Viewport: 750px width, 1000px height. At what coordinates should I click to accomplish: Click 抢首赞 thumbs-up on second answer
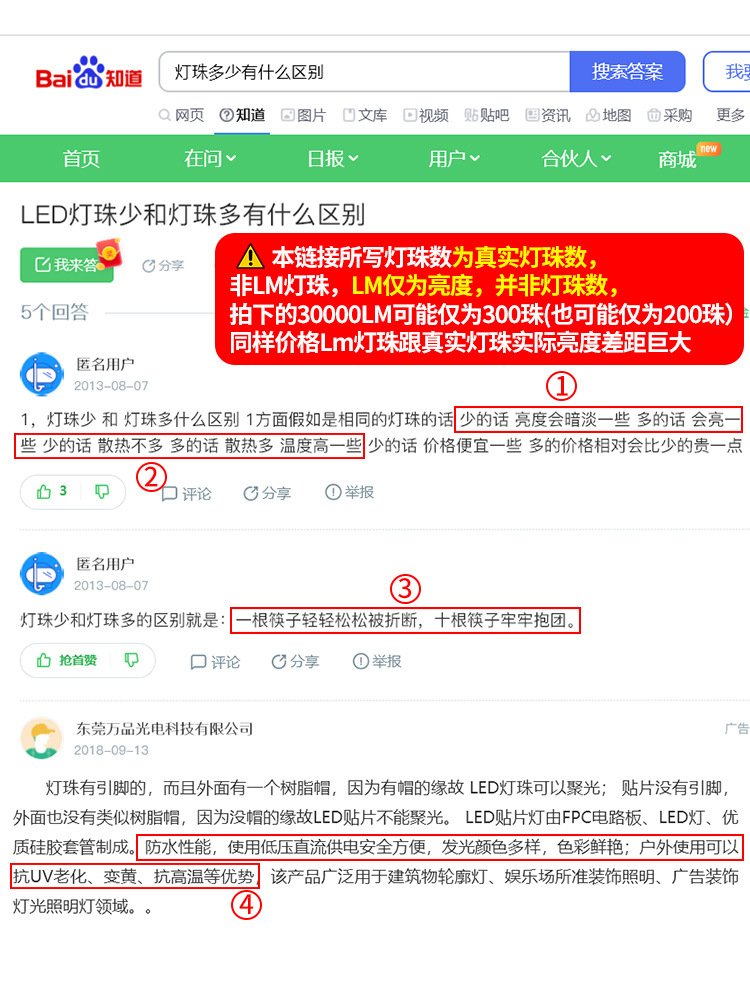coord(67,660)
